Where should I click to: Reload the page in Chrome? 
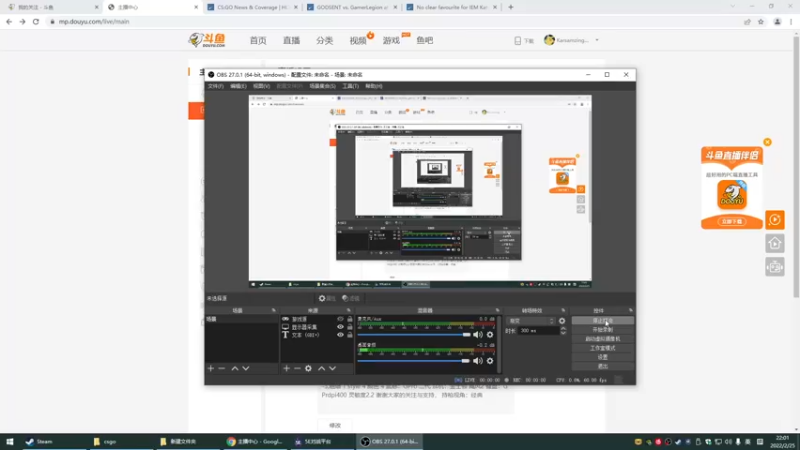36,21
